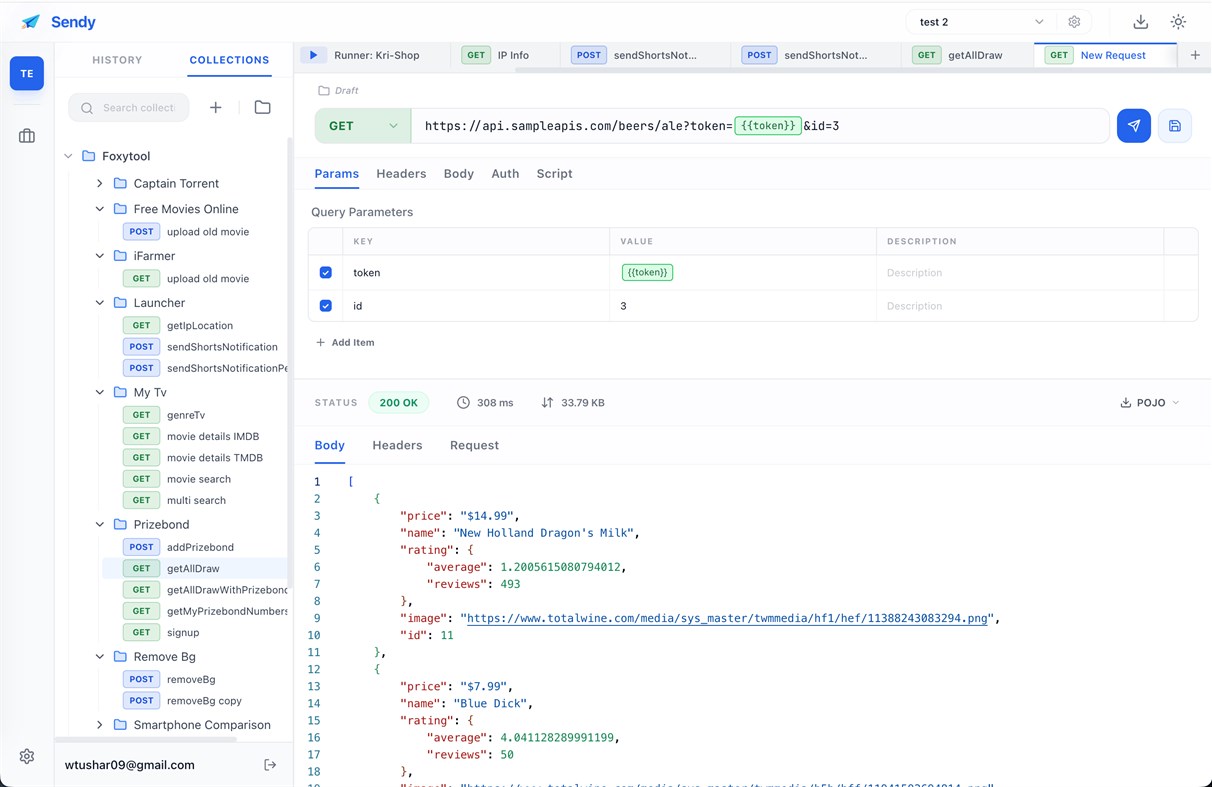Click the download icon in top bar
The width and height of the screenshot is (1212, 787).
pyautogui.click(x=1140, y=22)
